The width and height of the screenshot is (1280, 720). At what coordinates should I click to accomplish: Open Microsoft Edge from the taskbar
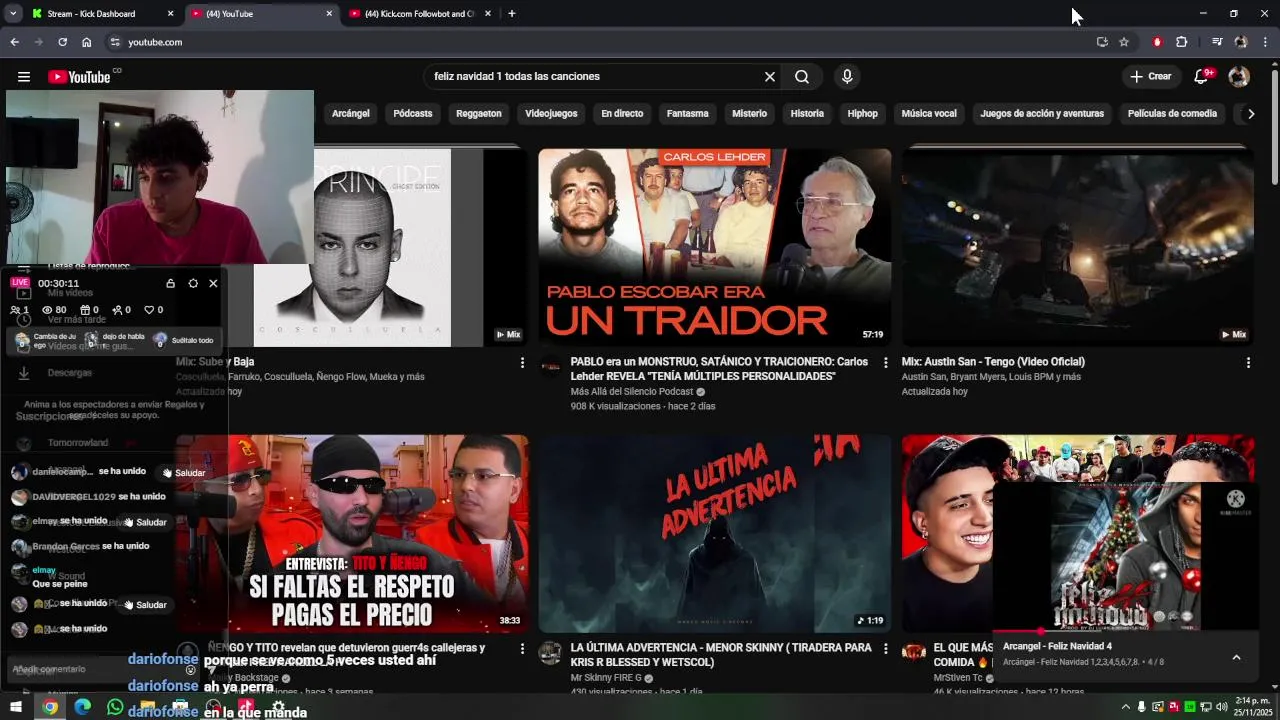83,707
